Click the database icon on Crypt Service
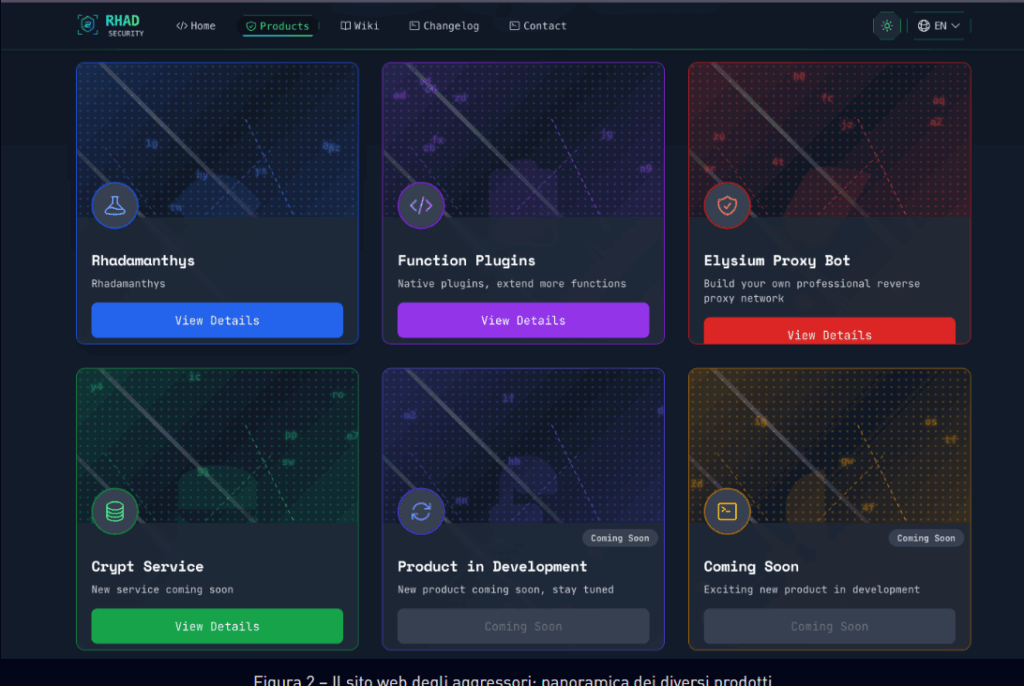Viewport: 1024px width, 686px height. click(x=115, y=511)
